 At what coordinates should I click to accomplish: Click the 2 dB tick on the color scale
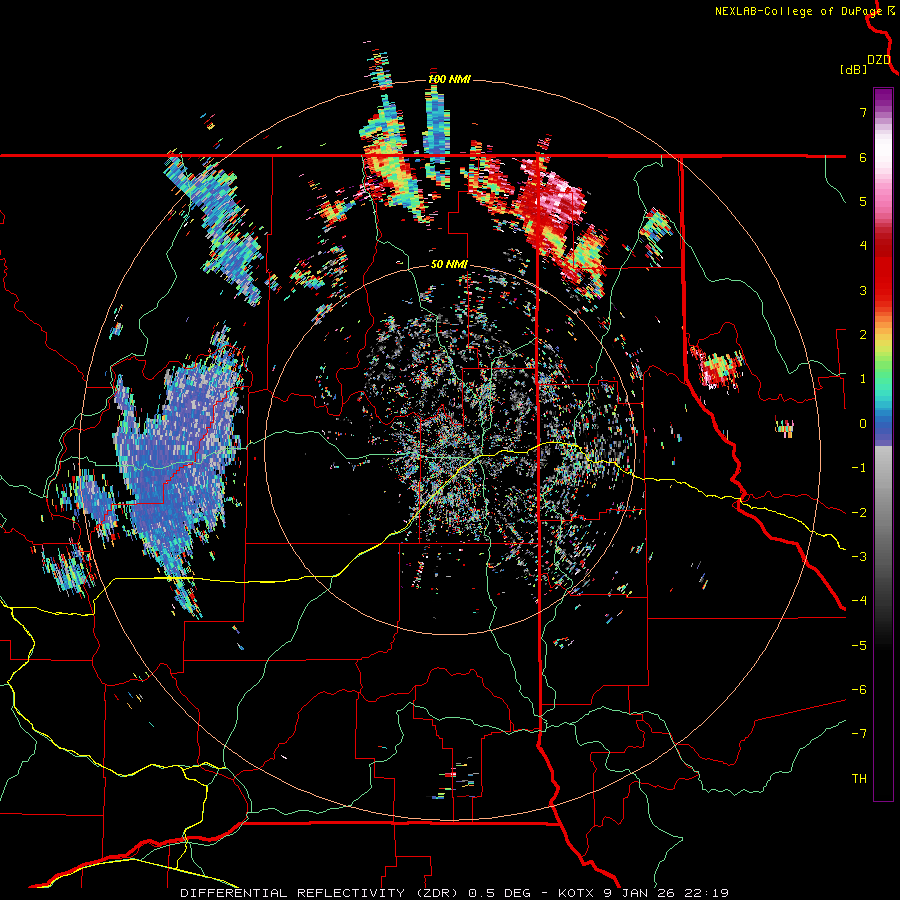coord(863,335)
